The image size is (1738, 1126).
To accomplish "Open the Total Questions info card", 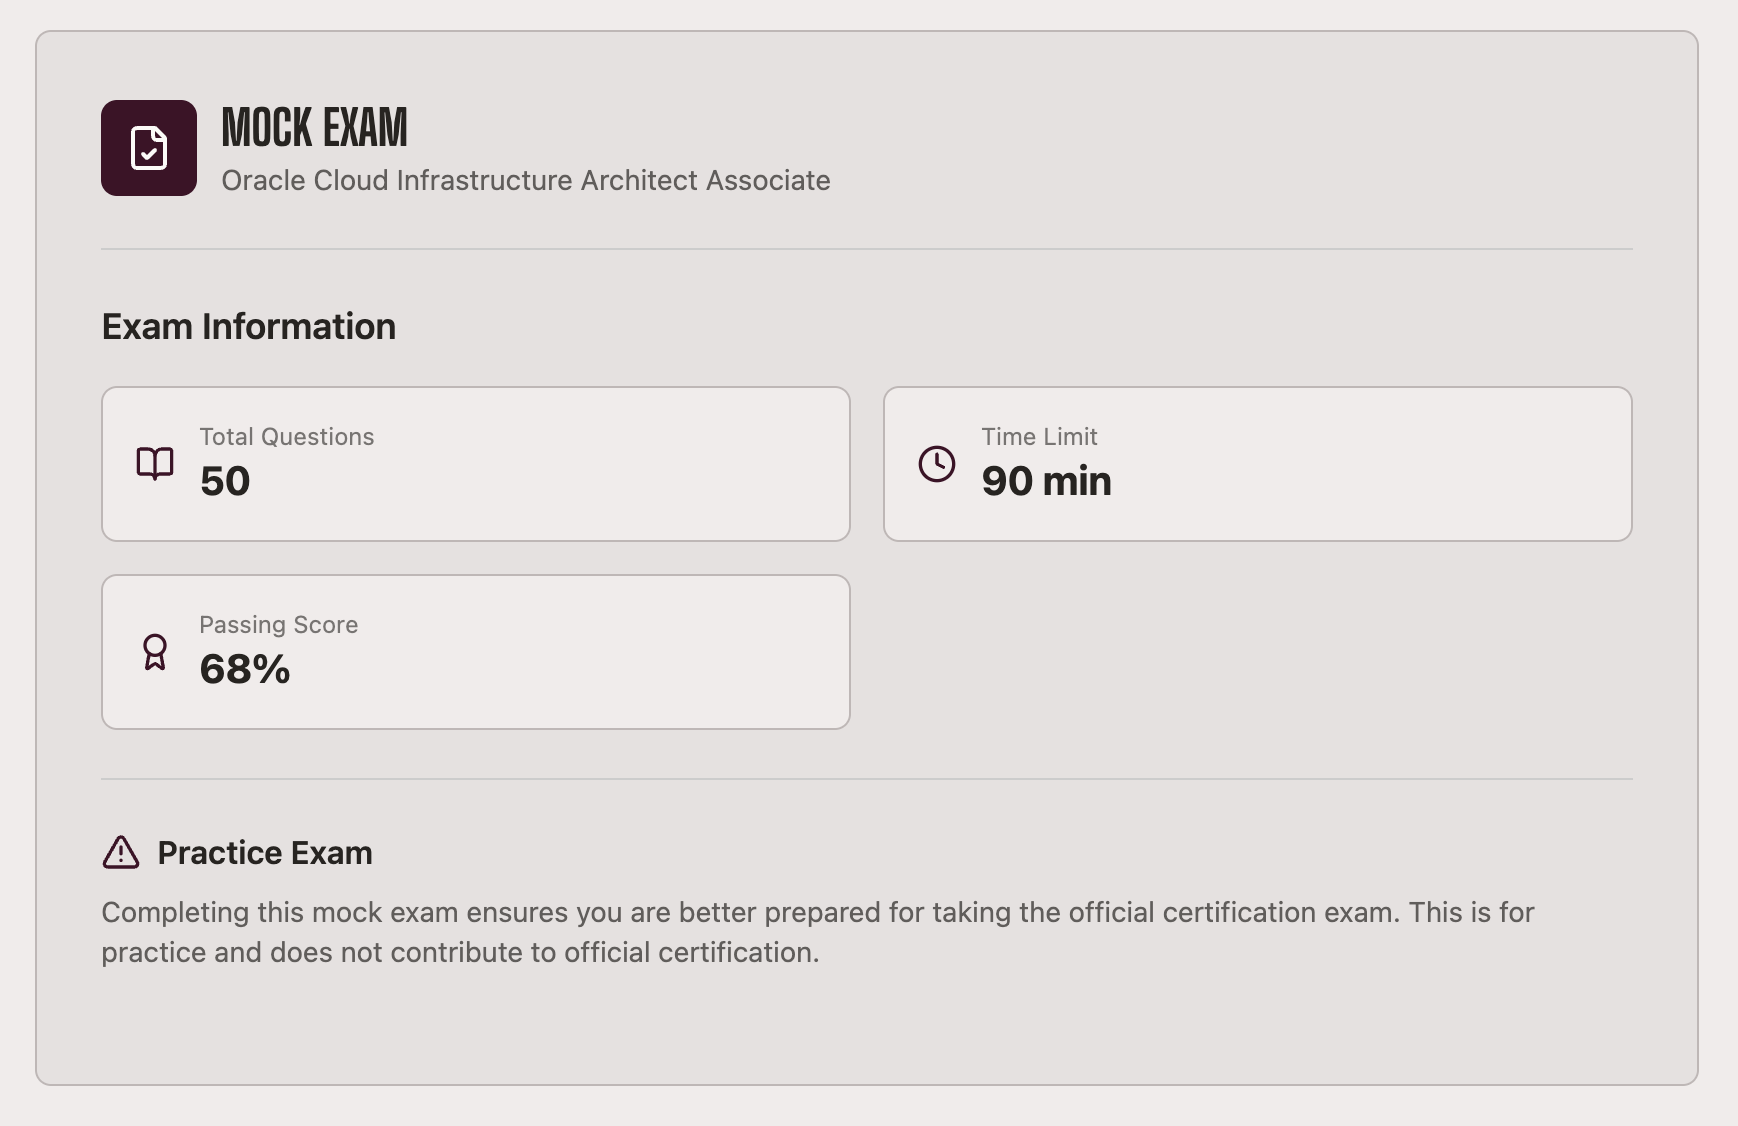I will tap(475, 463).
